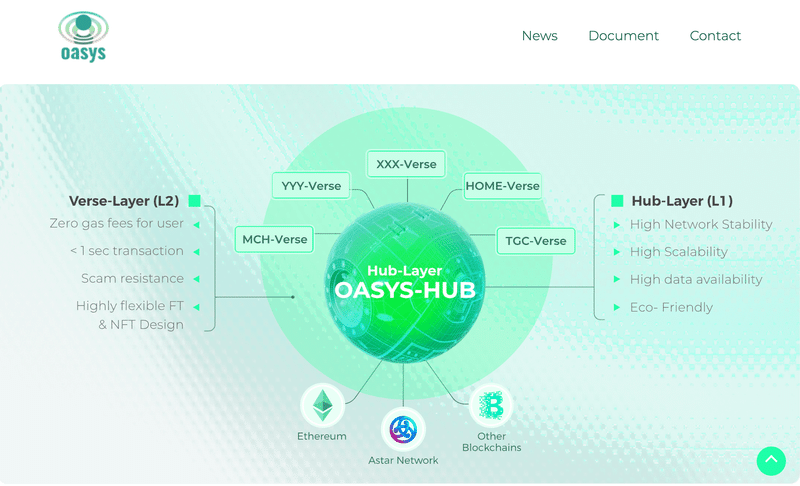Viewport: 800px width, 486px height.
Task: Click 'Highly flexible FT' text
Action: pos(130,306)
